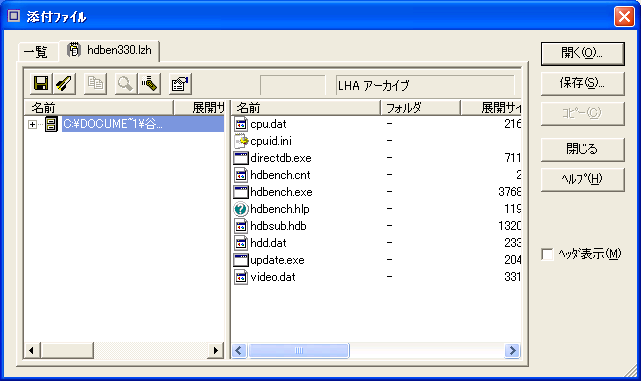The image size is (641, 381).
Task: Click the tree pane scrollbar thumb
Action: (67, 350)
